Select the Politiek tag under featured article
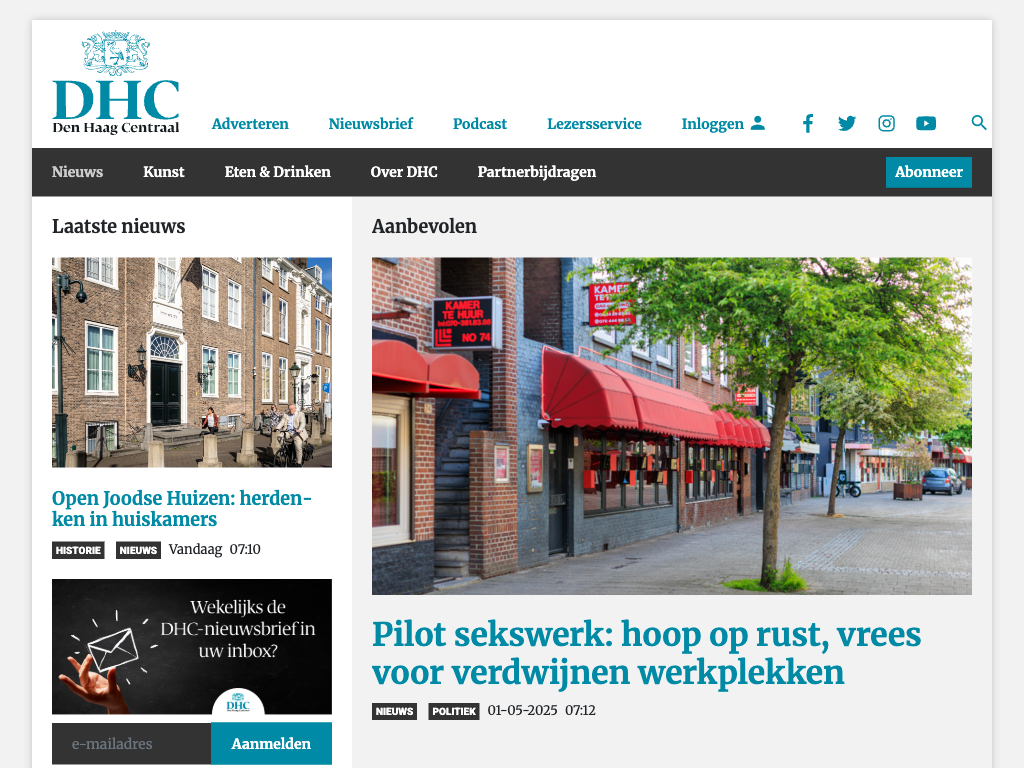The height and width of the screenshot is (768, 1024). click(454, 712)
